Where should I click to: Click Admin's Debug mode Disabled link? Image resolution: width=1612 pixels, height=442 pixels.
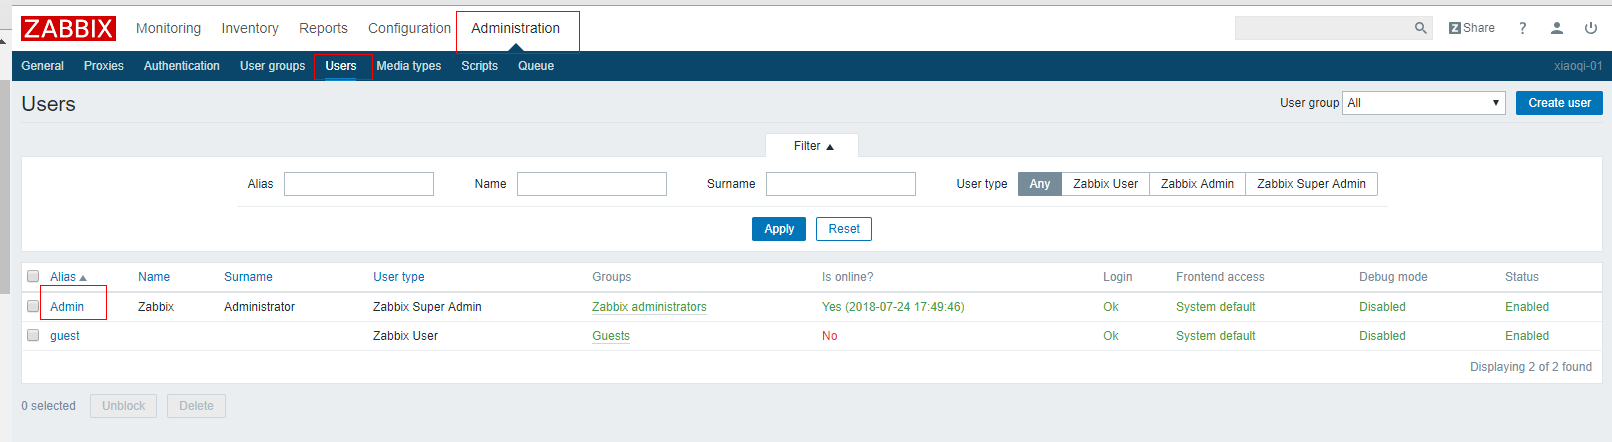[x=1382, y=307]
